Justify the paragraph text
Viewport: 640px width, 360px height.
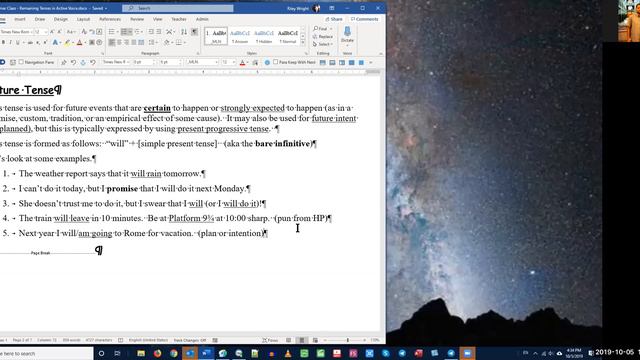pos(134,42)
